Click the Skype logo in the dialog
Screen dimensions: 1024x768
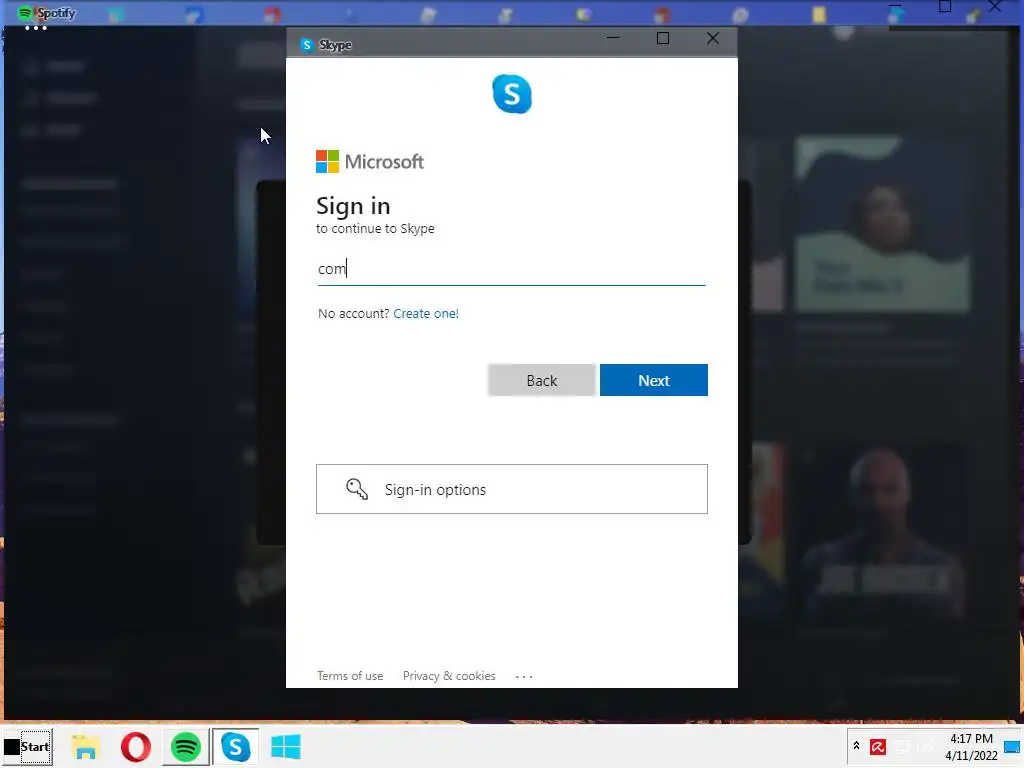(512, 94)
